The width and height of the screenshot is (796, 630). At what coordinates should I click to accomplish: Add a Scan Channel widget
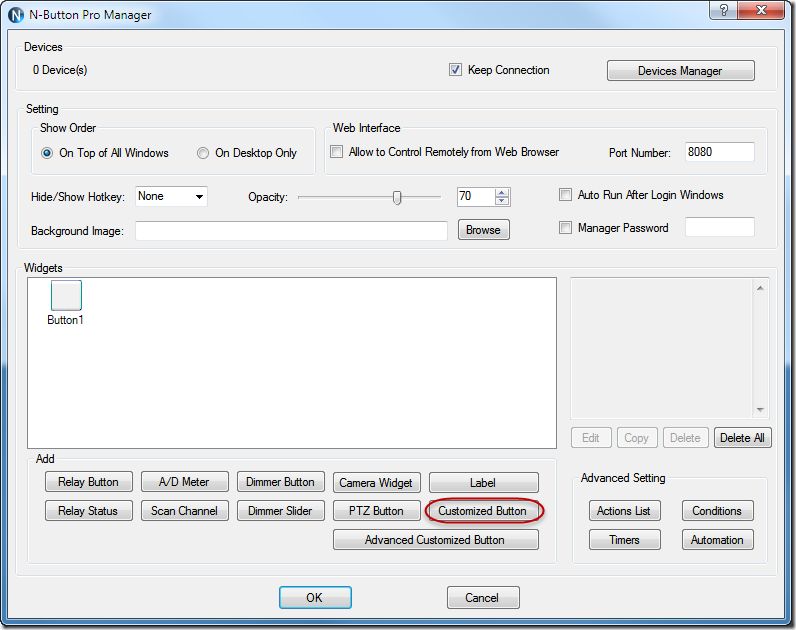(x=184, y=511)
